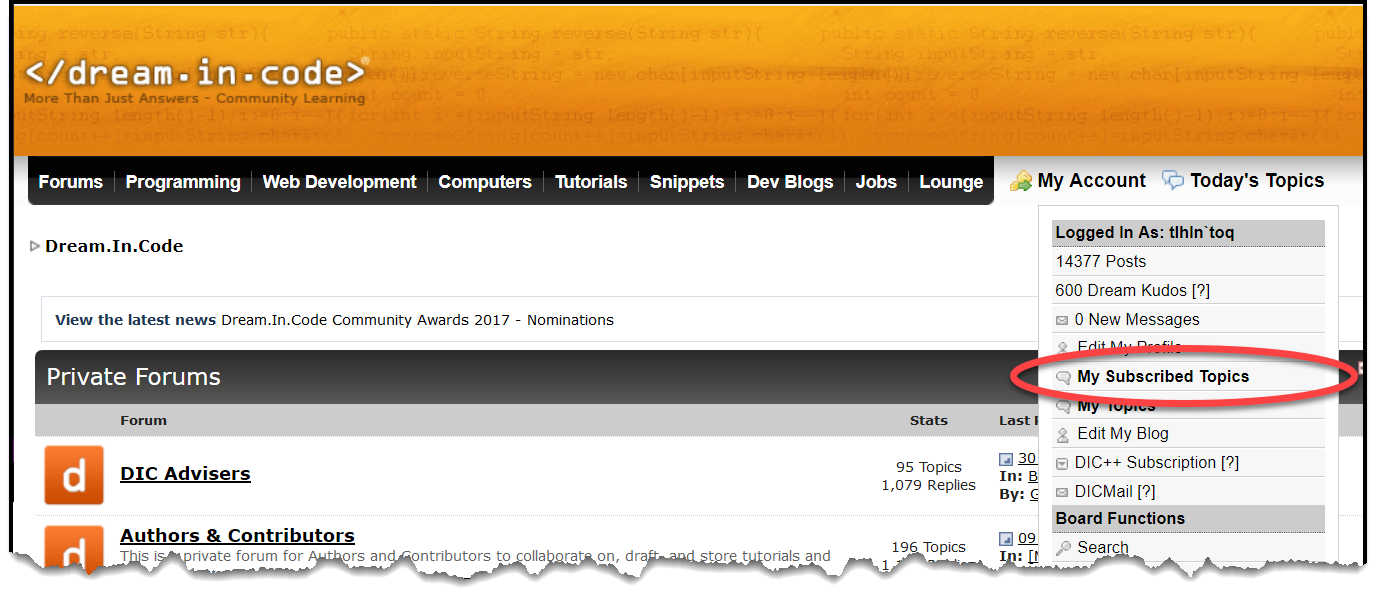The width and height of the screenshot is (1377, 601).
Task: Open Edit My Blog
Action: [1123, 434]
